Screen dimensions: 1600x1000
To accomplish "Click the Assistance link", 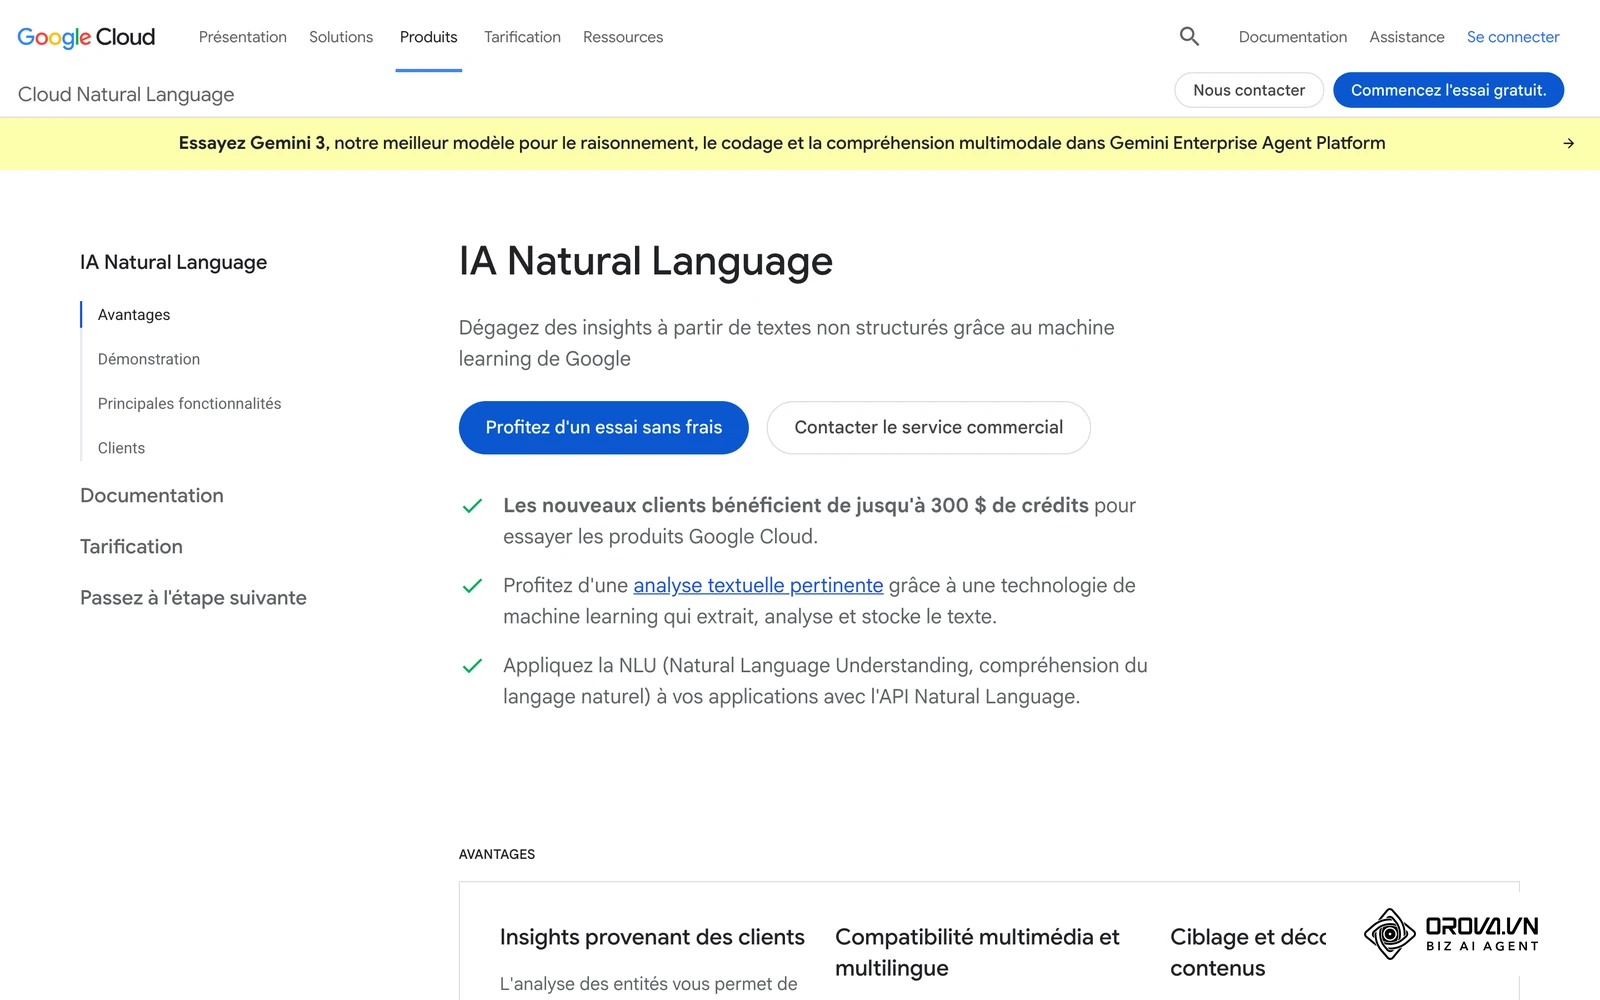I will [x=1407, y=37].
